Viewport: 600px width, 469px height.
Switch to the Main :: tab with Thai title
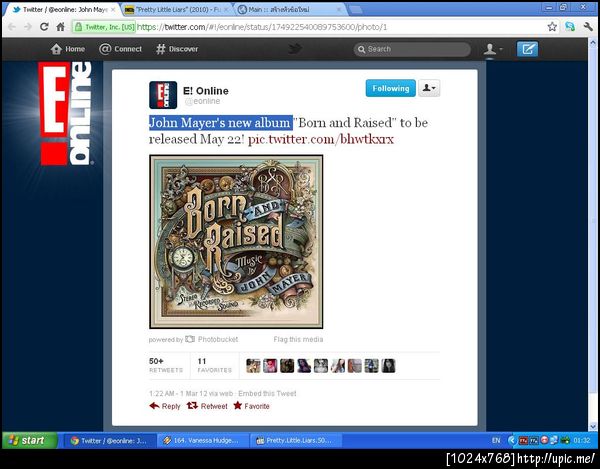click(x=288, y=10)
